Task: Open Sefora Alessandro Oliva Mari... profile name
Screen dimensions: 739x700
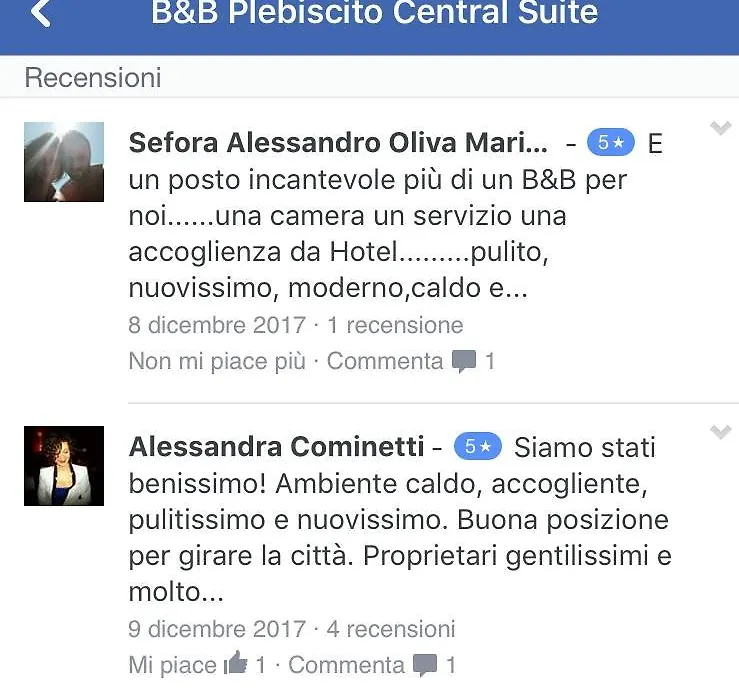Action: click(338, 142)
